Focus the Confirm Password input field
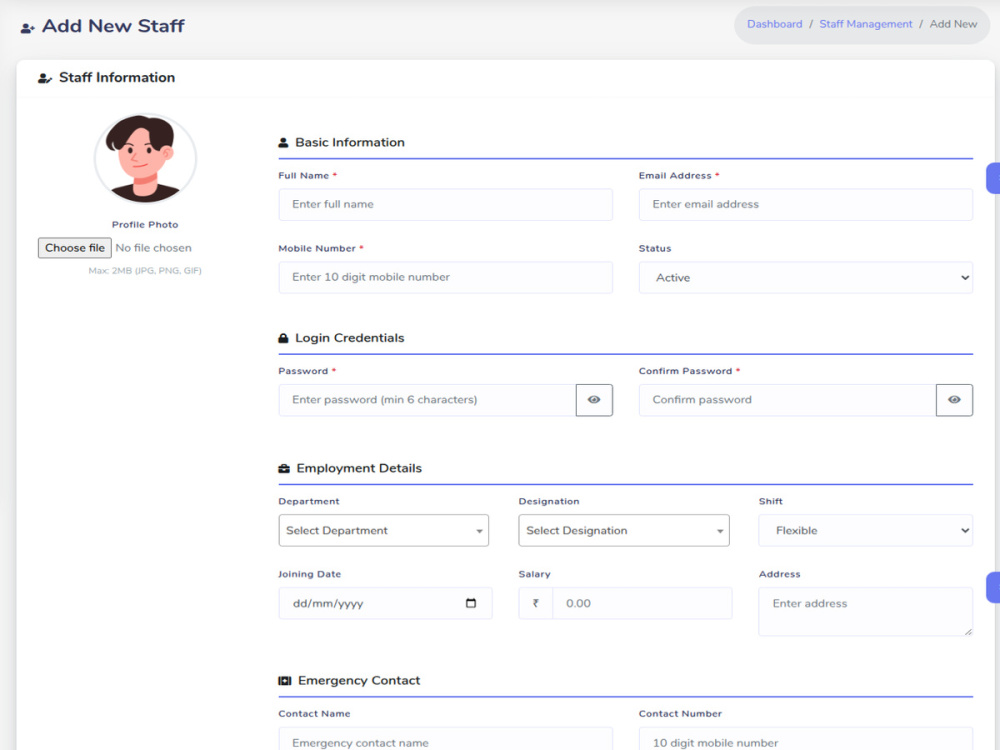The width and height of the screenshot is (1000, 750). [788, 400]
